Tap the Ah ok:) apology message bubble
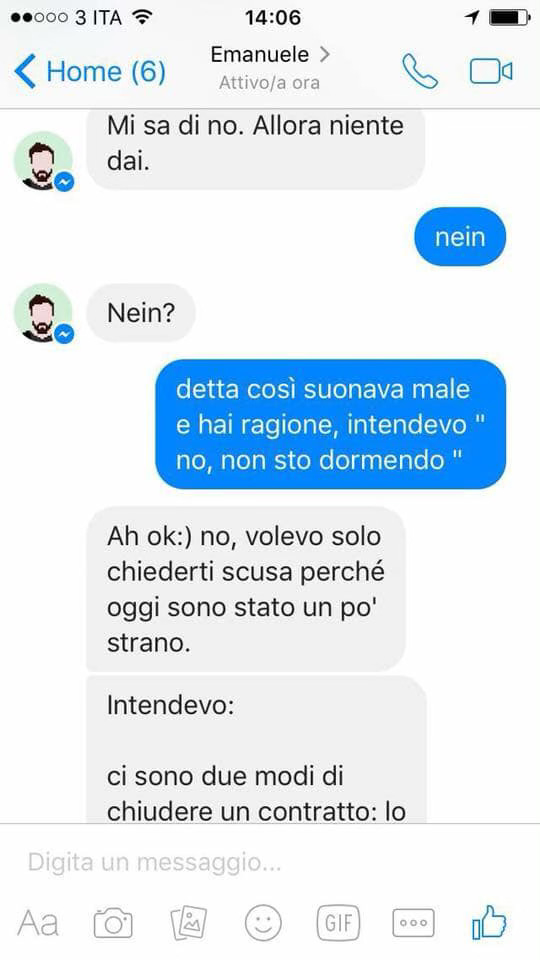The image size is (540, 960). (x=246, y=590)
